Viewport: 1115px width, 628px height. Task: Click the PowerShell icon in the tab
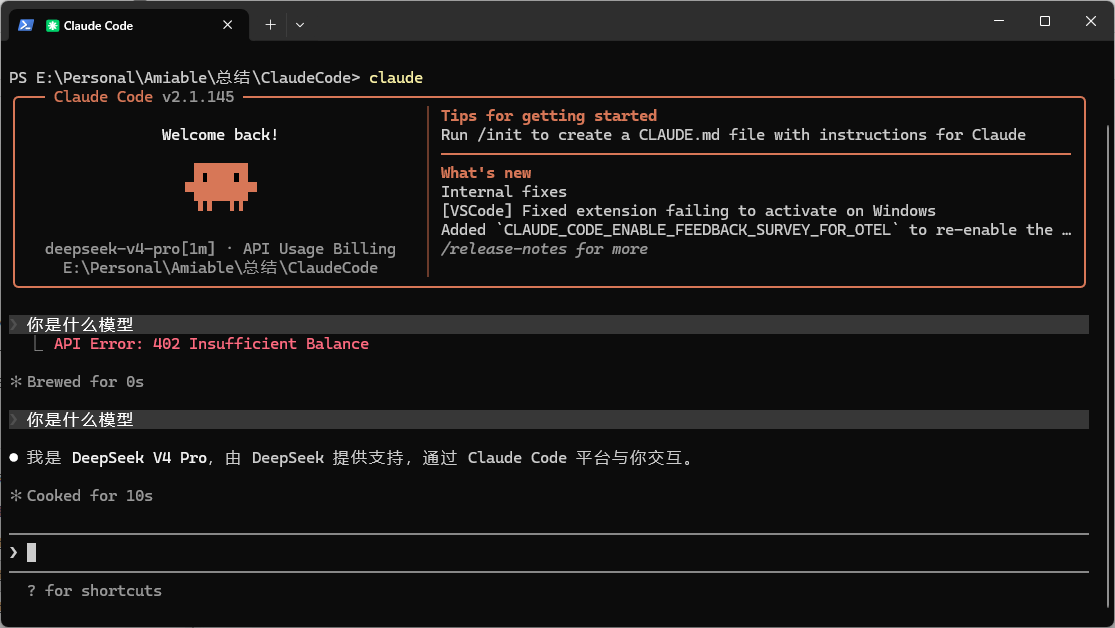[x=26, y=25]
